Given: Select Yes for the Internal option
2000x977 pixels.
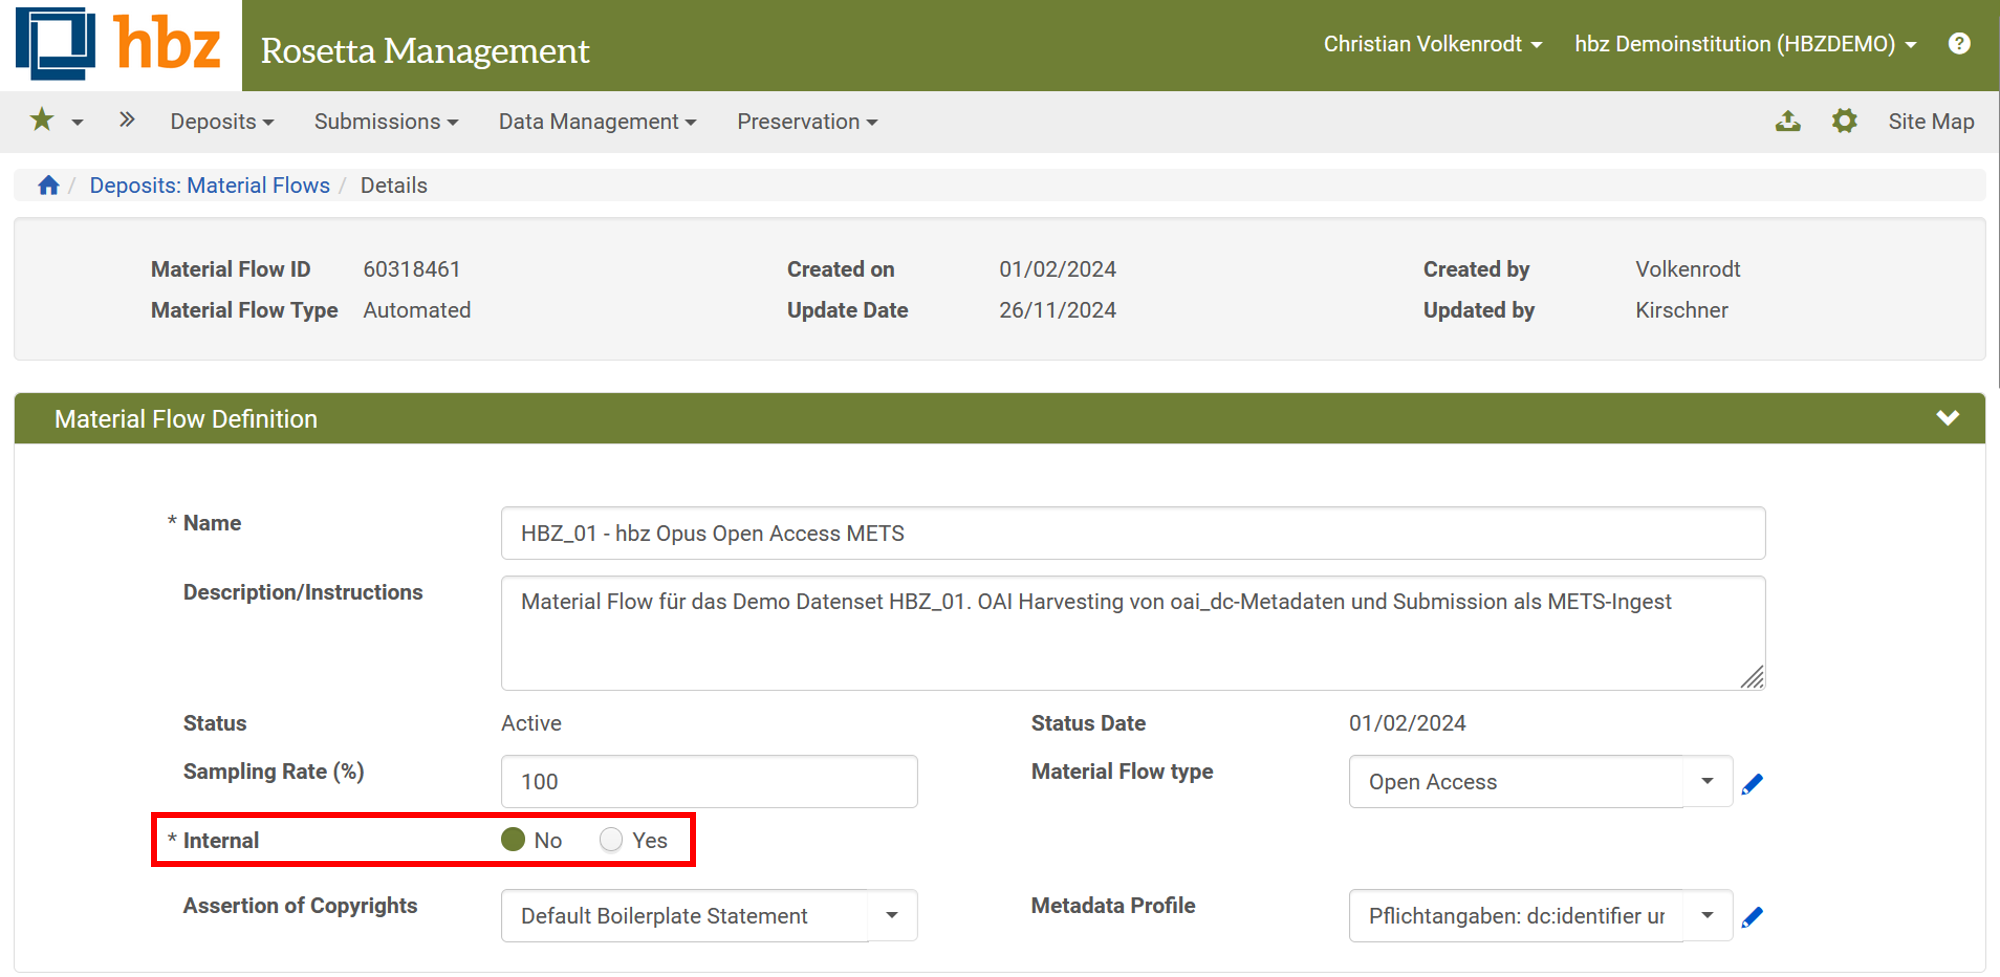Looking at the screenshot, I should [x=611, y=840].
